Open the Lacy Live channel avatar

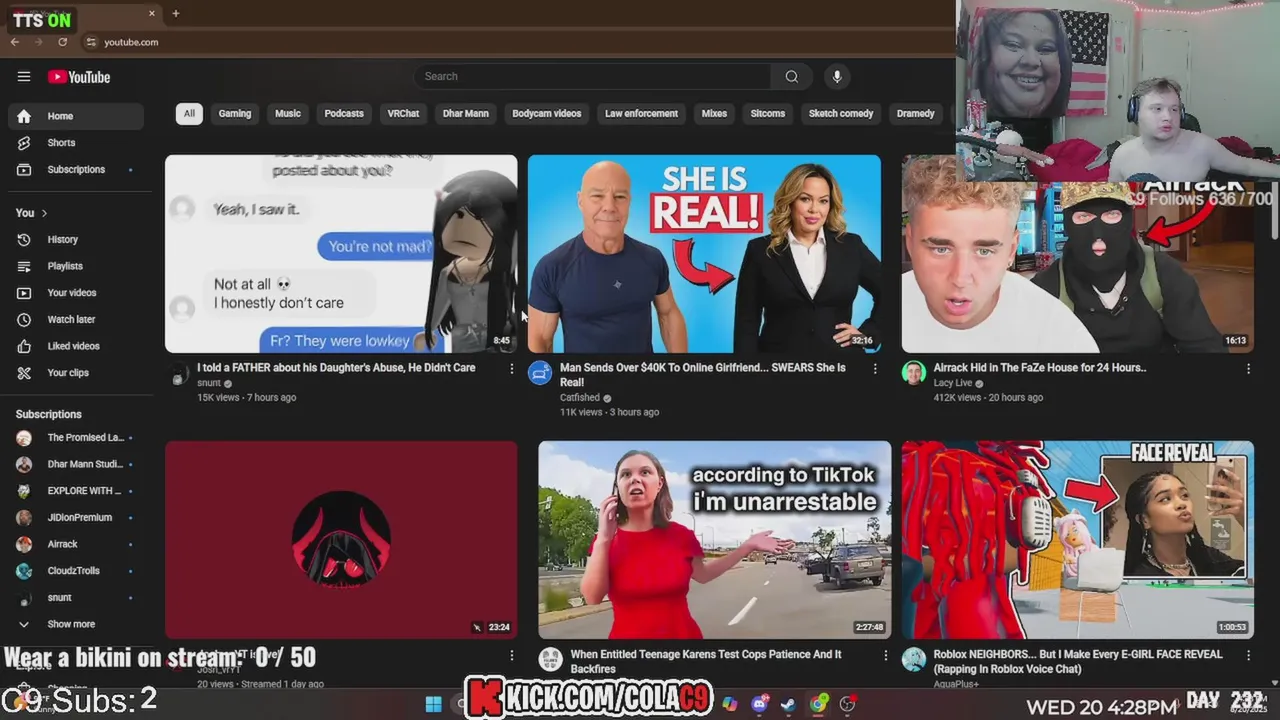pyautogui.click(x=914, y=373)
